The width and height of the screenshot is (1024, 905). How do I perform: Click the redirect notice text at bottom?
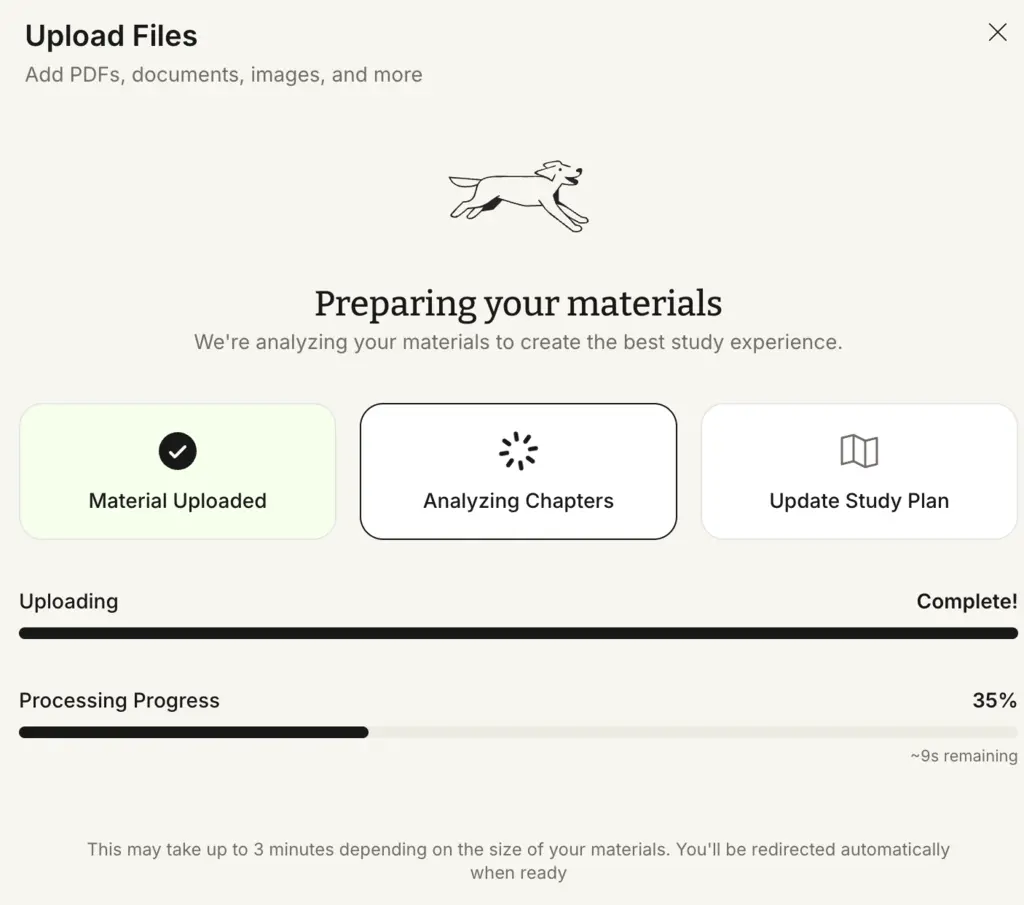[x=519, y=861]
